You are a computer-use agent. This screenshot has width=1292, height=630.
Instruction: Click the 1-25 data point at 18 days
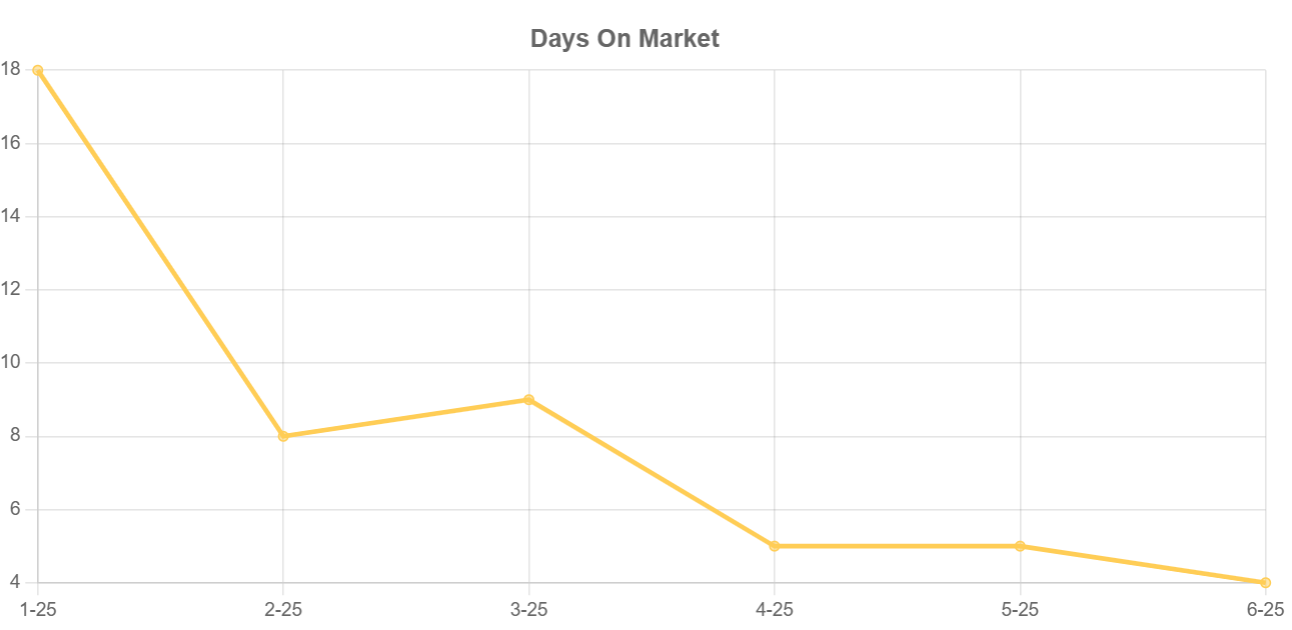(x=38, y=70)
